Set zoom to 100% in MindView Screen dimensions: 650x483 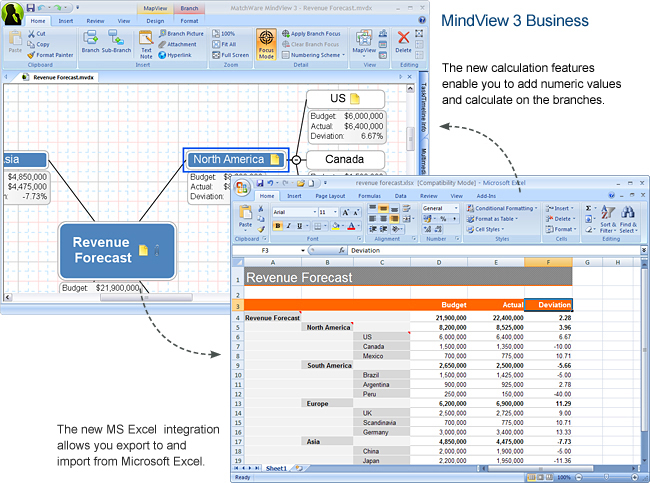click(x=223, y=34)
